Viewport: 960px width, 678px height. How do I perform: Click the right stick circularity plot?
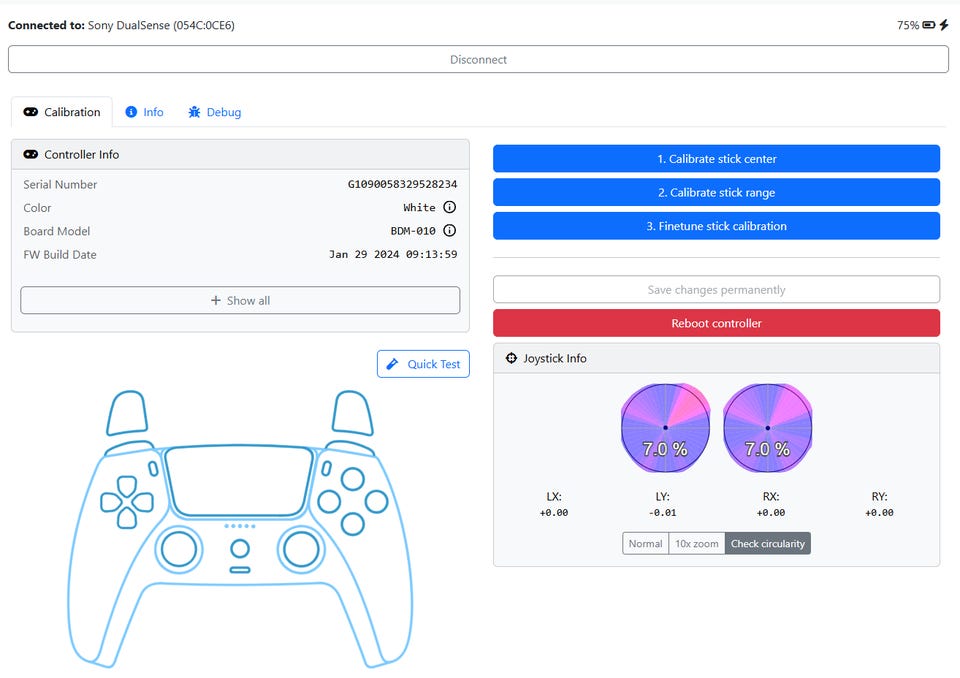tap(768, 428)
